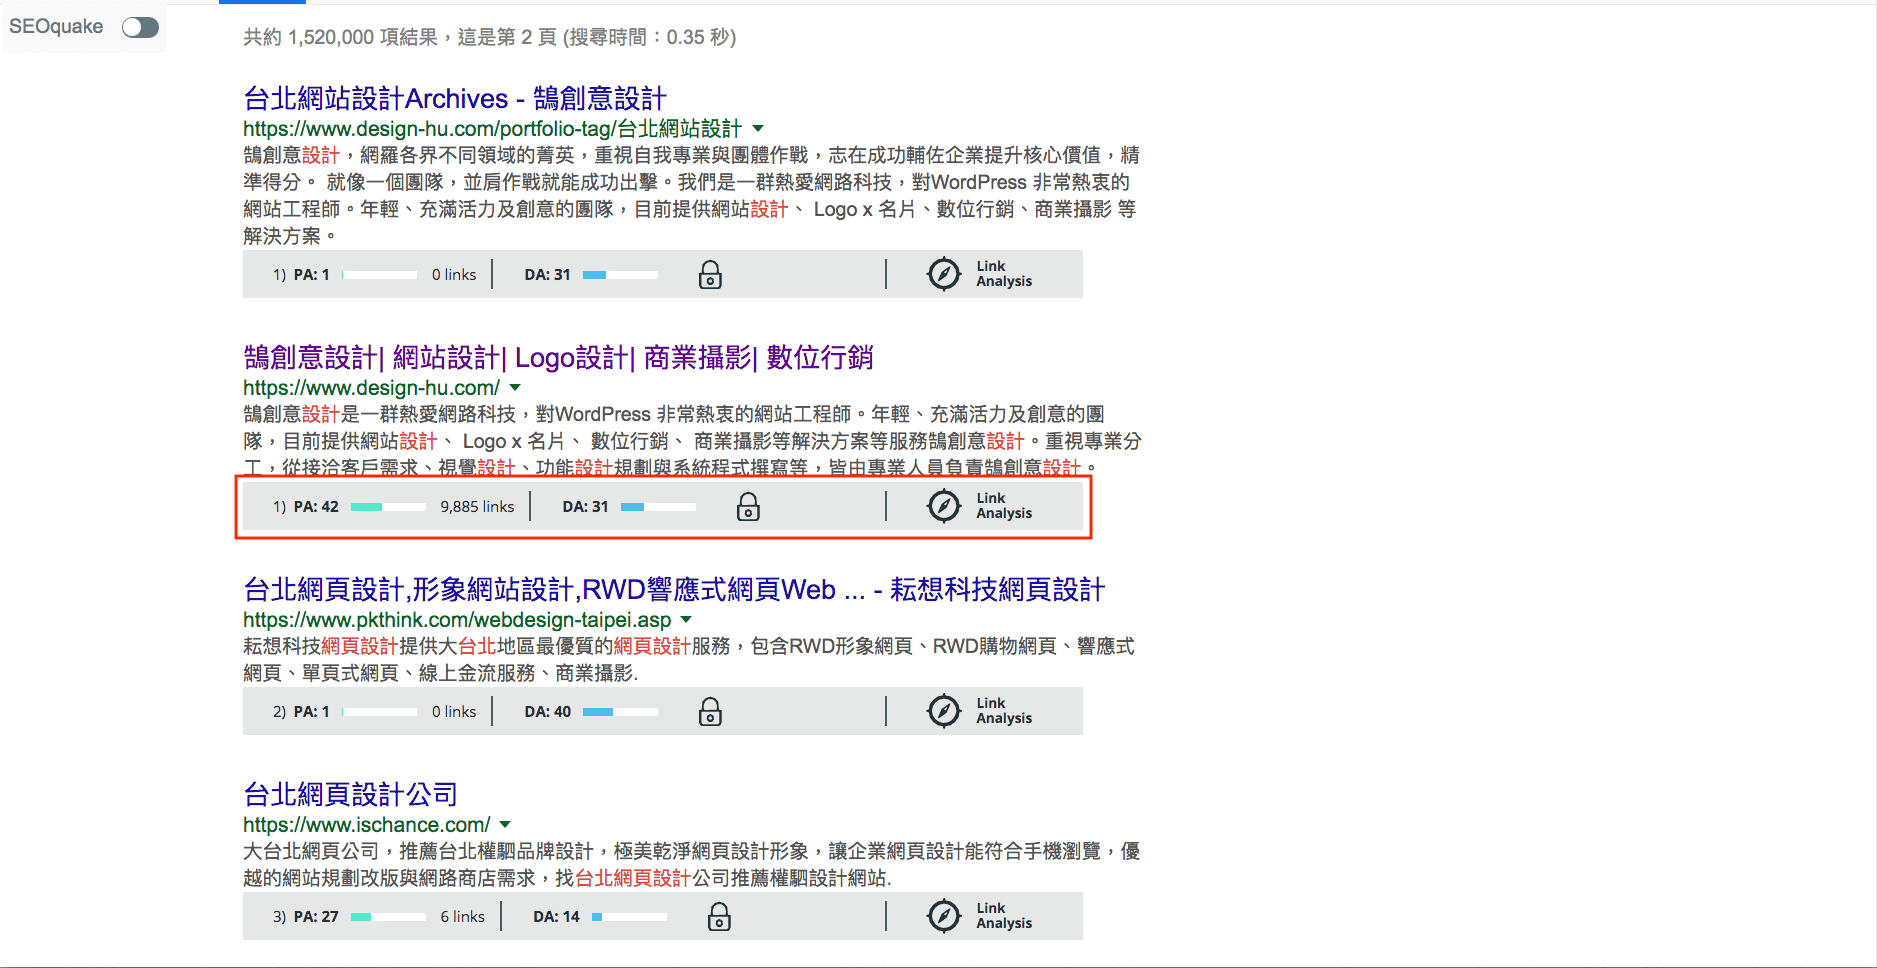Open 台北網頁設計,形象網站設計,RWD響應式網頁 result
1877x968 pixels.
pyautogui.click(x=674, y=589)
